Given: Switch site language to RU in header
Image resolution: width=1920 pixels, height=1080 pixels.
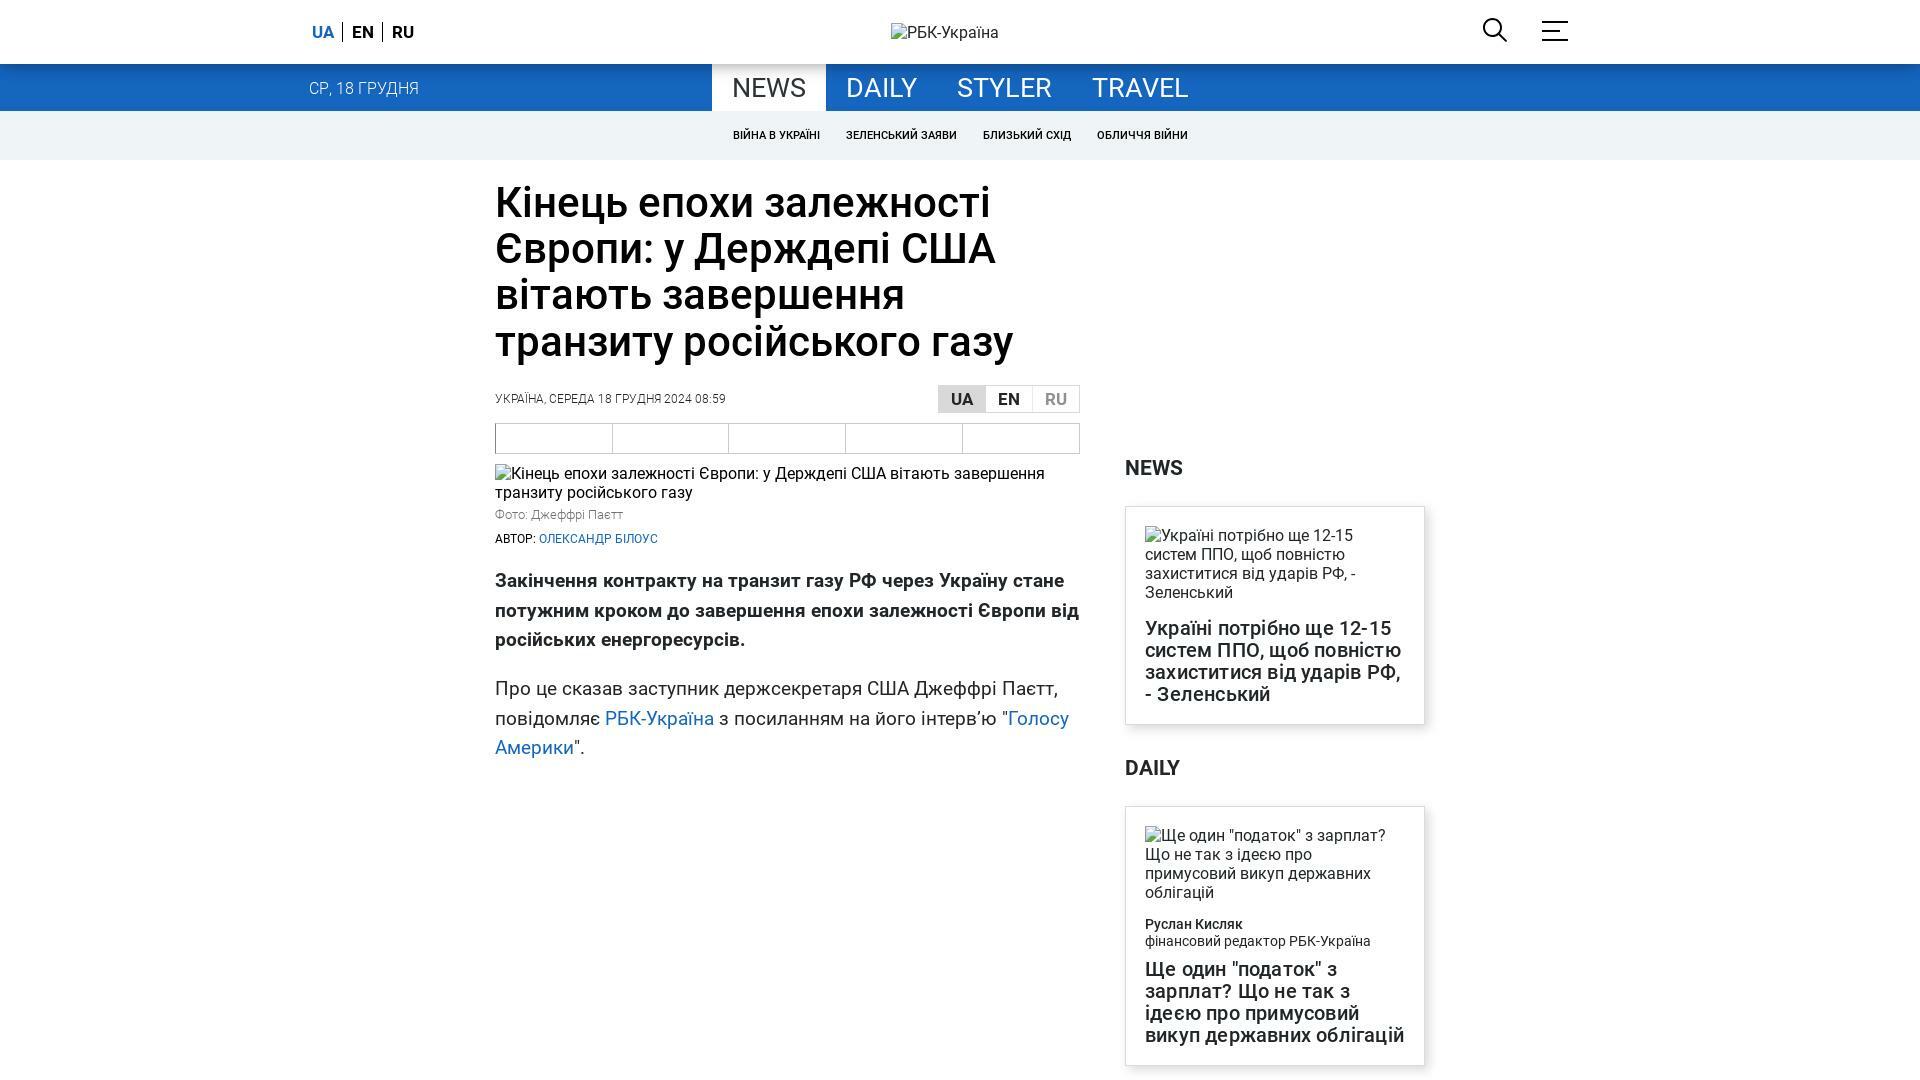Looking at the screenshot, I should coord(403,32).
